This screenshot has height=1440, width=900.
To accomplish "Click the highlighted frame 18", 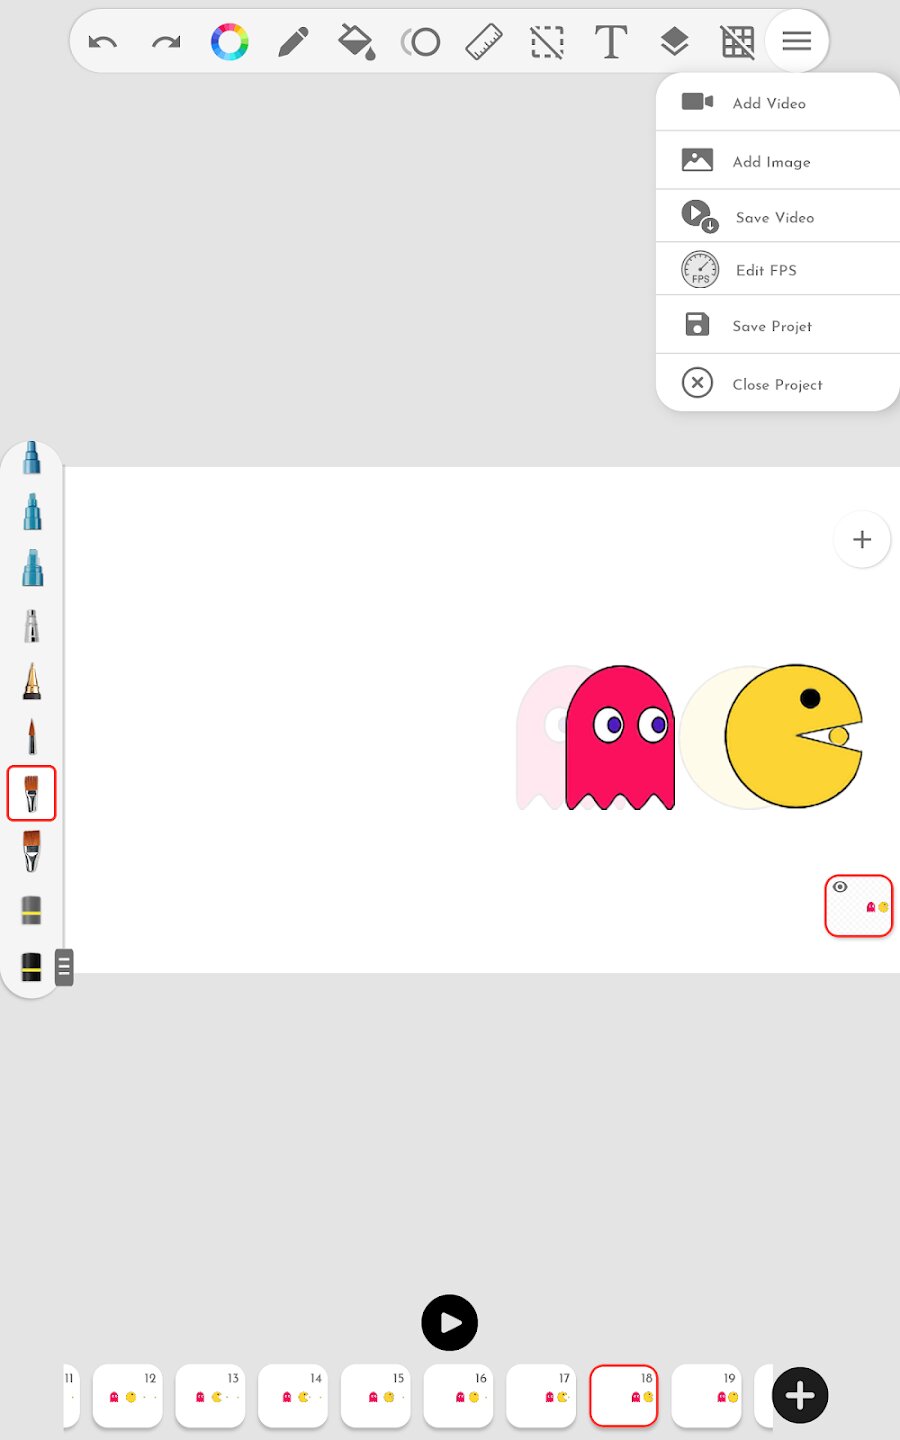I will coord(624,1395).
